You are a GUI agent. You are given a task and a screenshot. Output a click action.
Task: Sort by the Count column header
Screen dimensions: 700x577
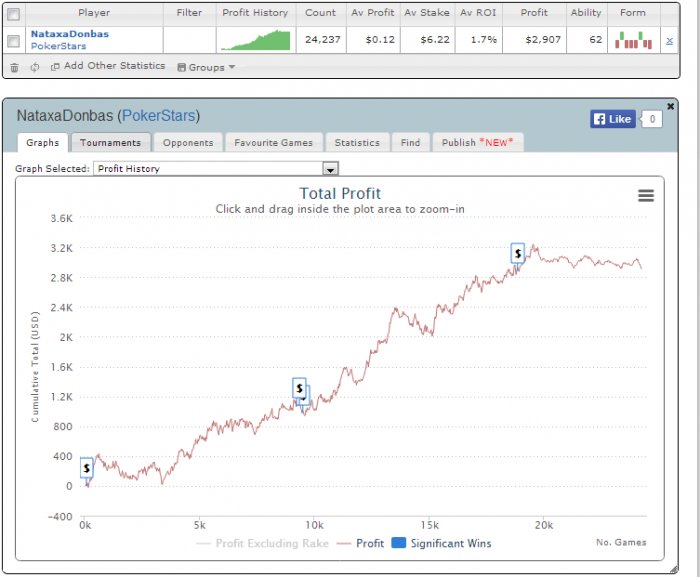pyautogui.click(x=321, y=13)
